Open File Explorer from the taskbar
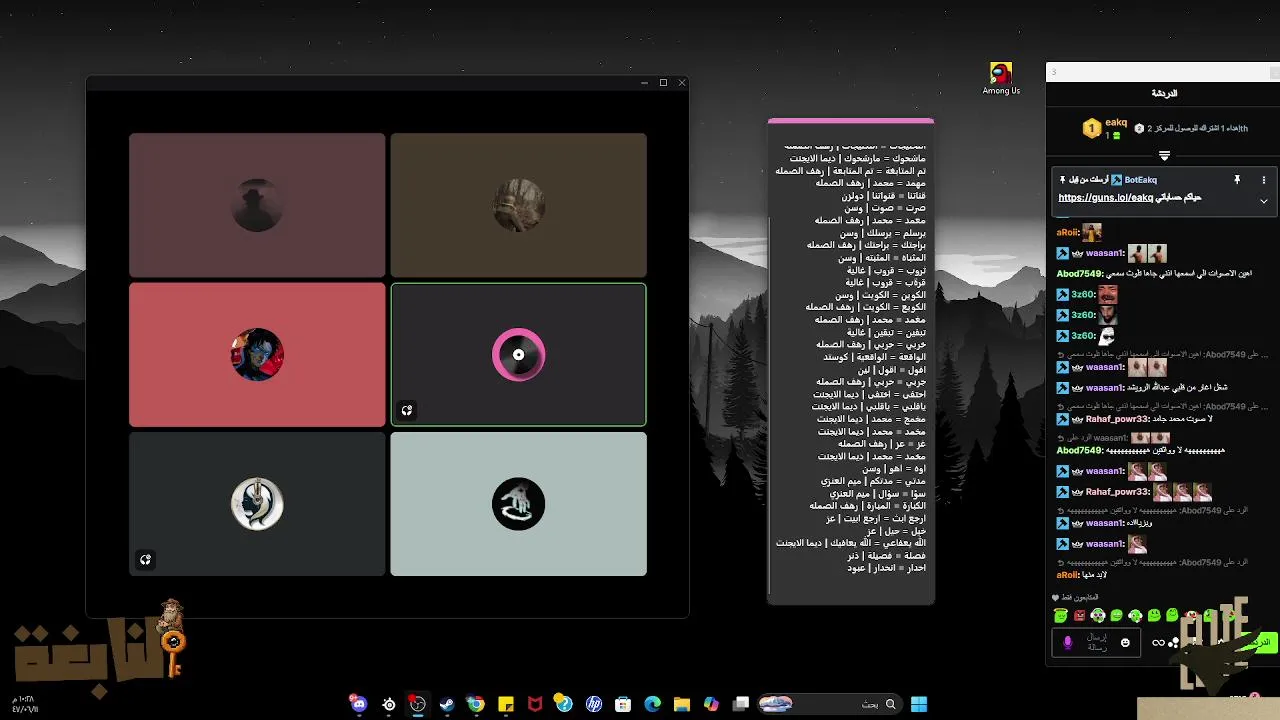 coord(682,704)
